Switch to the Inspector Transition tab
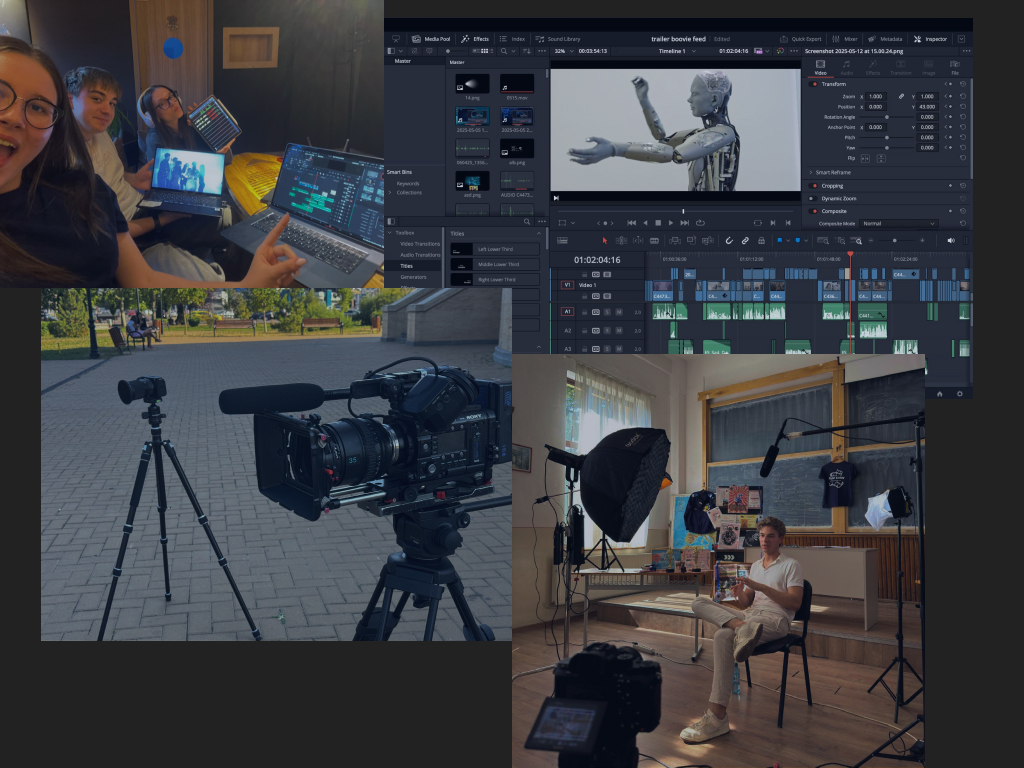This screenshot has width=1024, height=768. coord(901,67)
